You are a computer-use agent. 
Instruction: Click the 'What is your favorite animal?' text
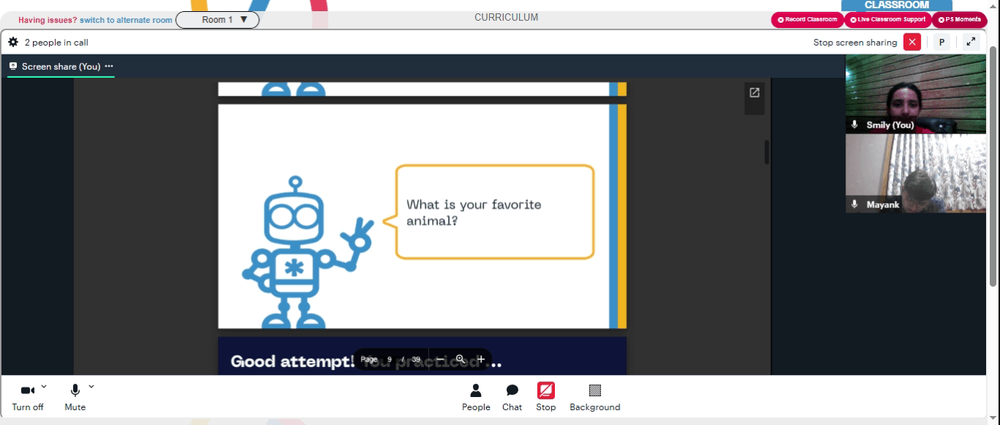pos(474,213)
